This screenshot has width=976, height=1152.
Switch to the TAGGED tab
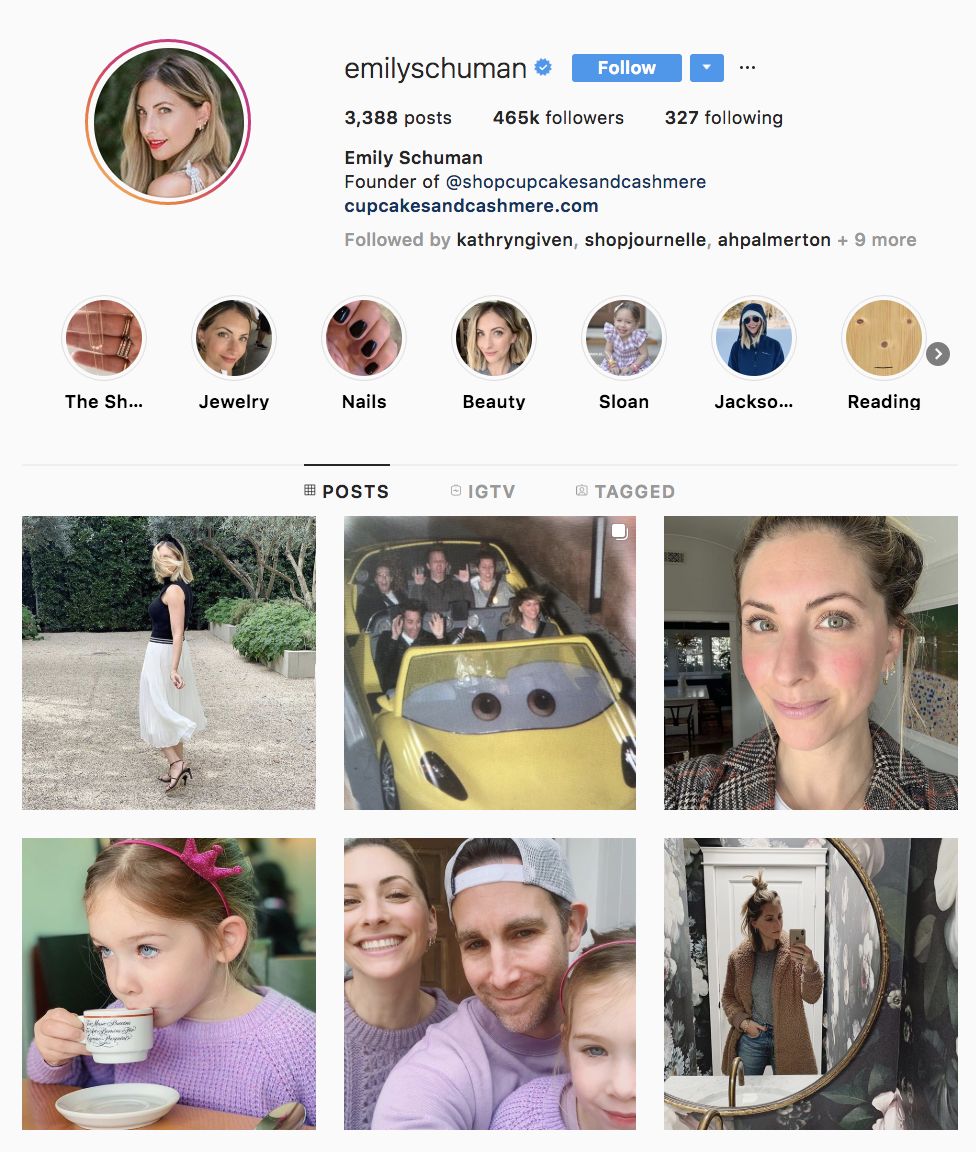point(625,492)
